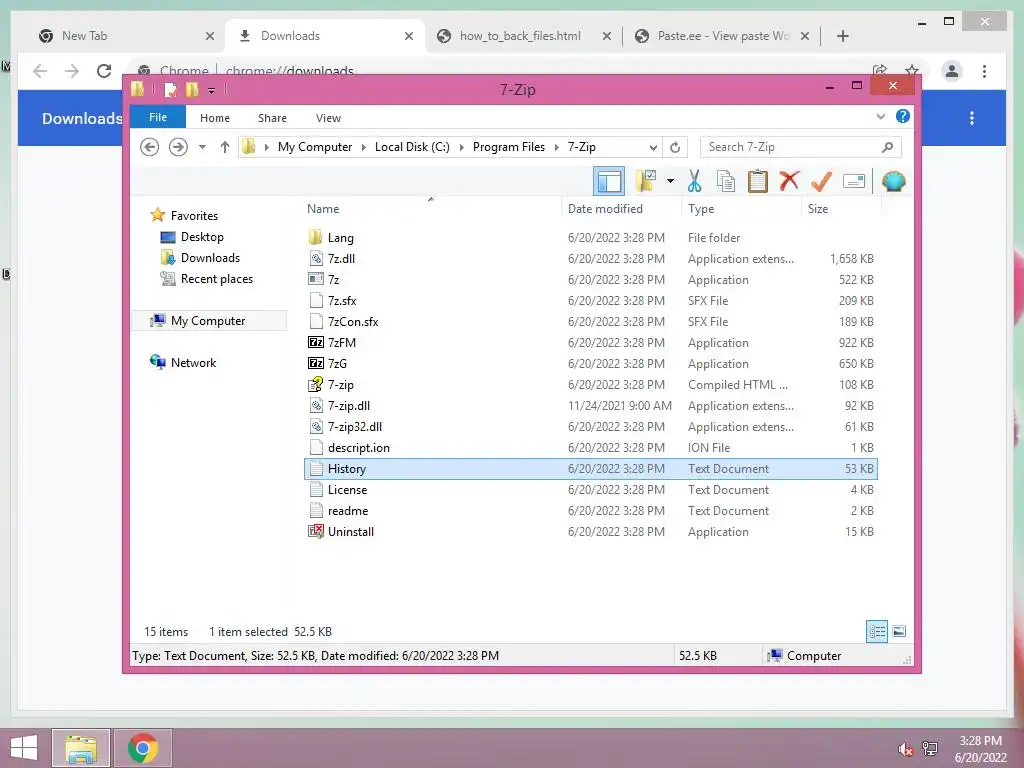This screenshot has width=1024, height=768.
Task: Open Windows Start button
Action: [24, 748]
